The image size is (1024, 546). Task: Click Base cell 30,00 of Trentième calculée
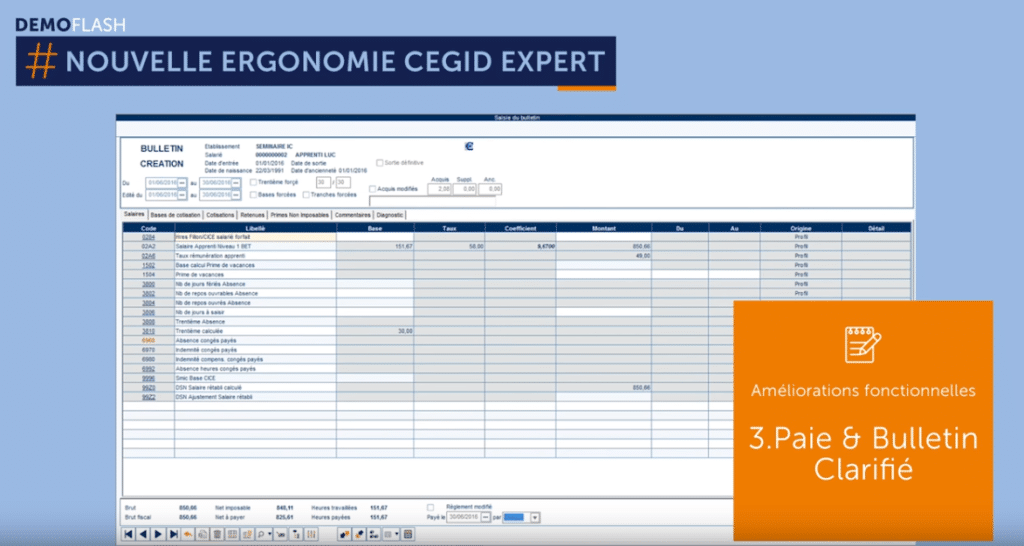[x=375, y=331]
